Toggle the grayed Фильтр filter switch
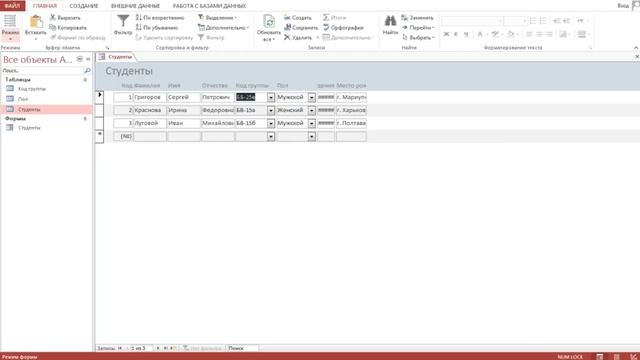 click(211, 38)
